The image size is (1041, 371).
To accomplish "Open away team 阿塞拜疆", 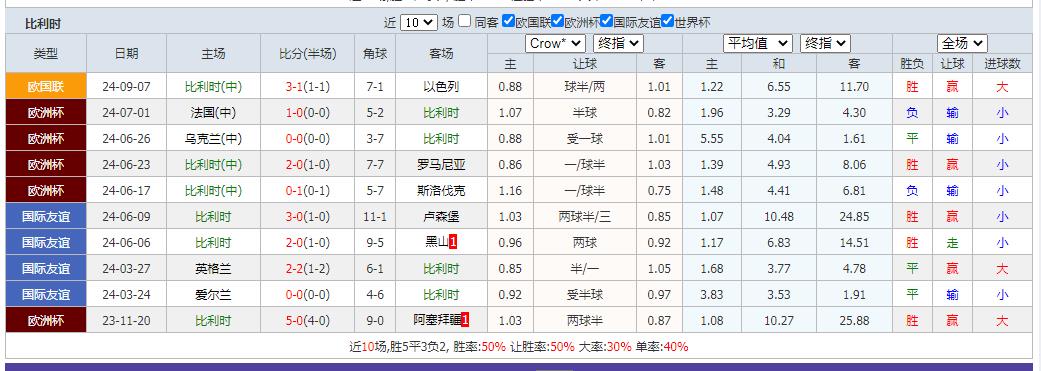I will pyautogui.click(x=437, y=321).
